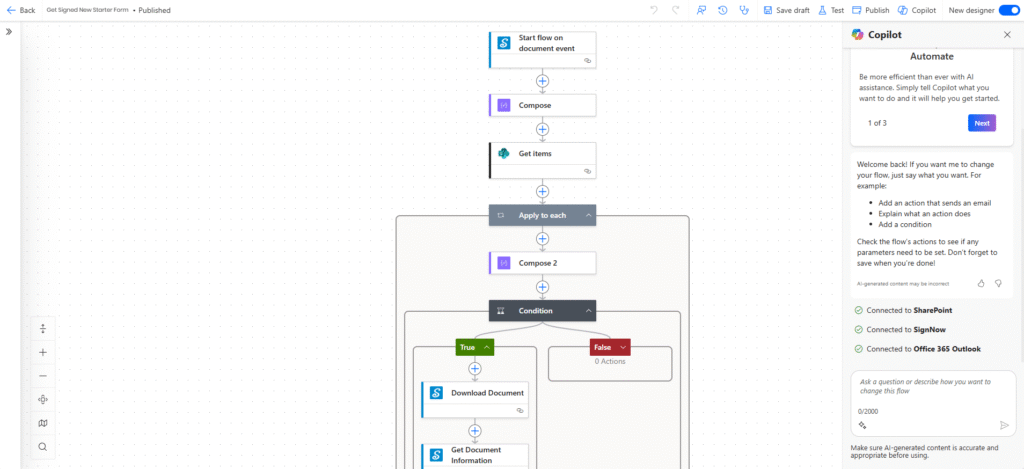
Task: Collapse the Apply to each loop
Action: pyautogui.click(x=589, y=215)
